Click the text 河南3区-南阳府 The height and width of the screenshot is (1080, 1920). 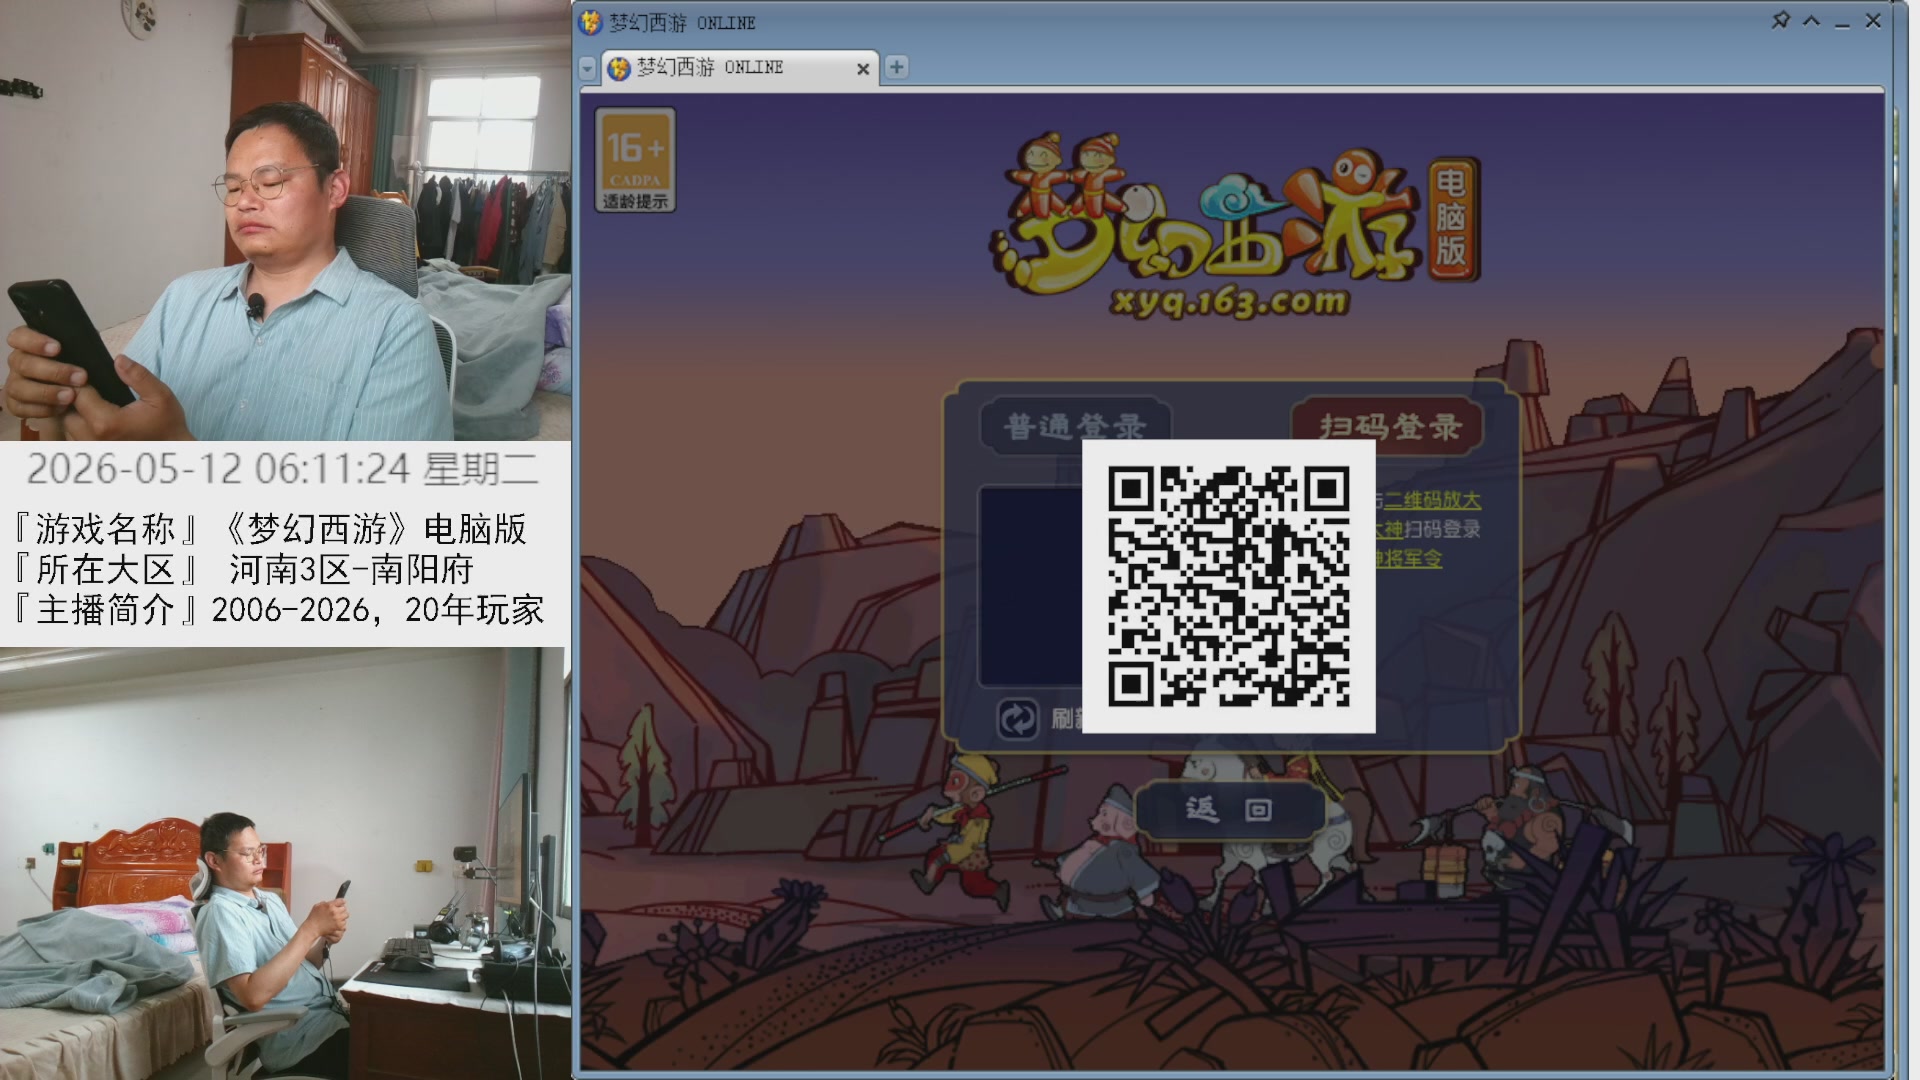pos(351,570)
